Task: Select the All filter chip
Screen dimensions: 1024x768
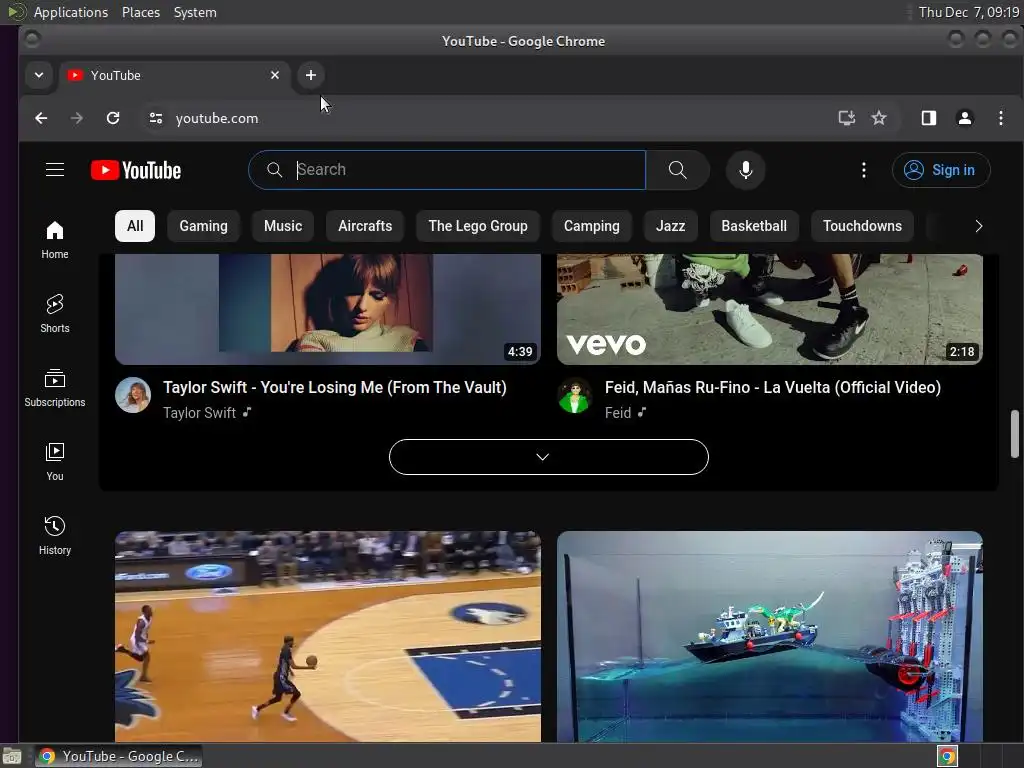Action: coord(135,226)
